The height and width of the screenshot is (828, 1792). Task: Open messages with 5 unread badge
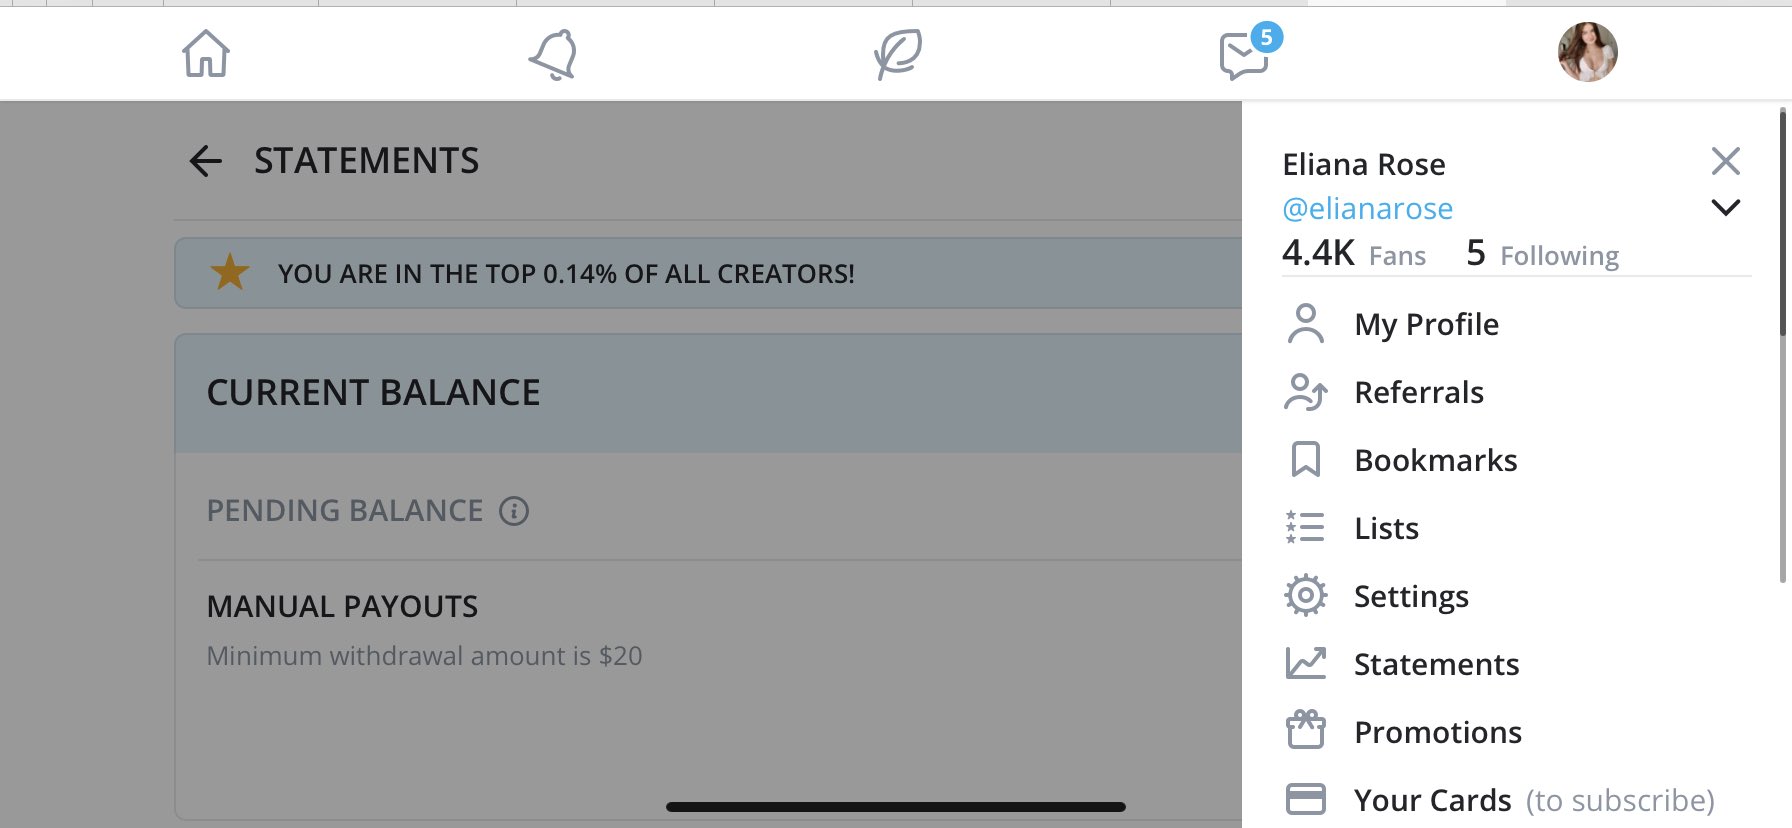[1249, 52]
